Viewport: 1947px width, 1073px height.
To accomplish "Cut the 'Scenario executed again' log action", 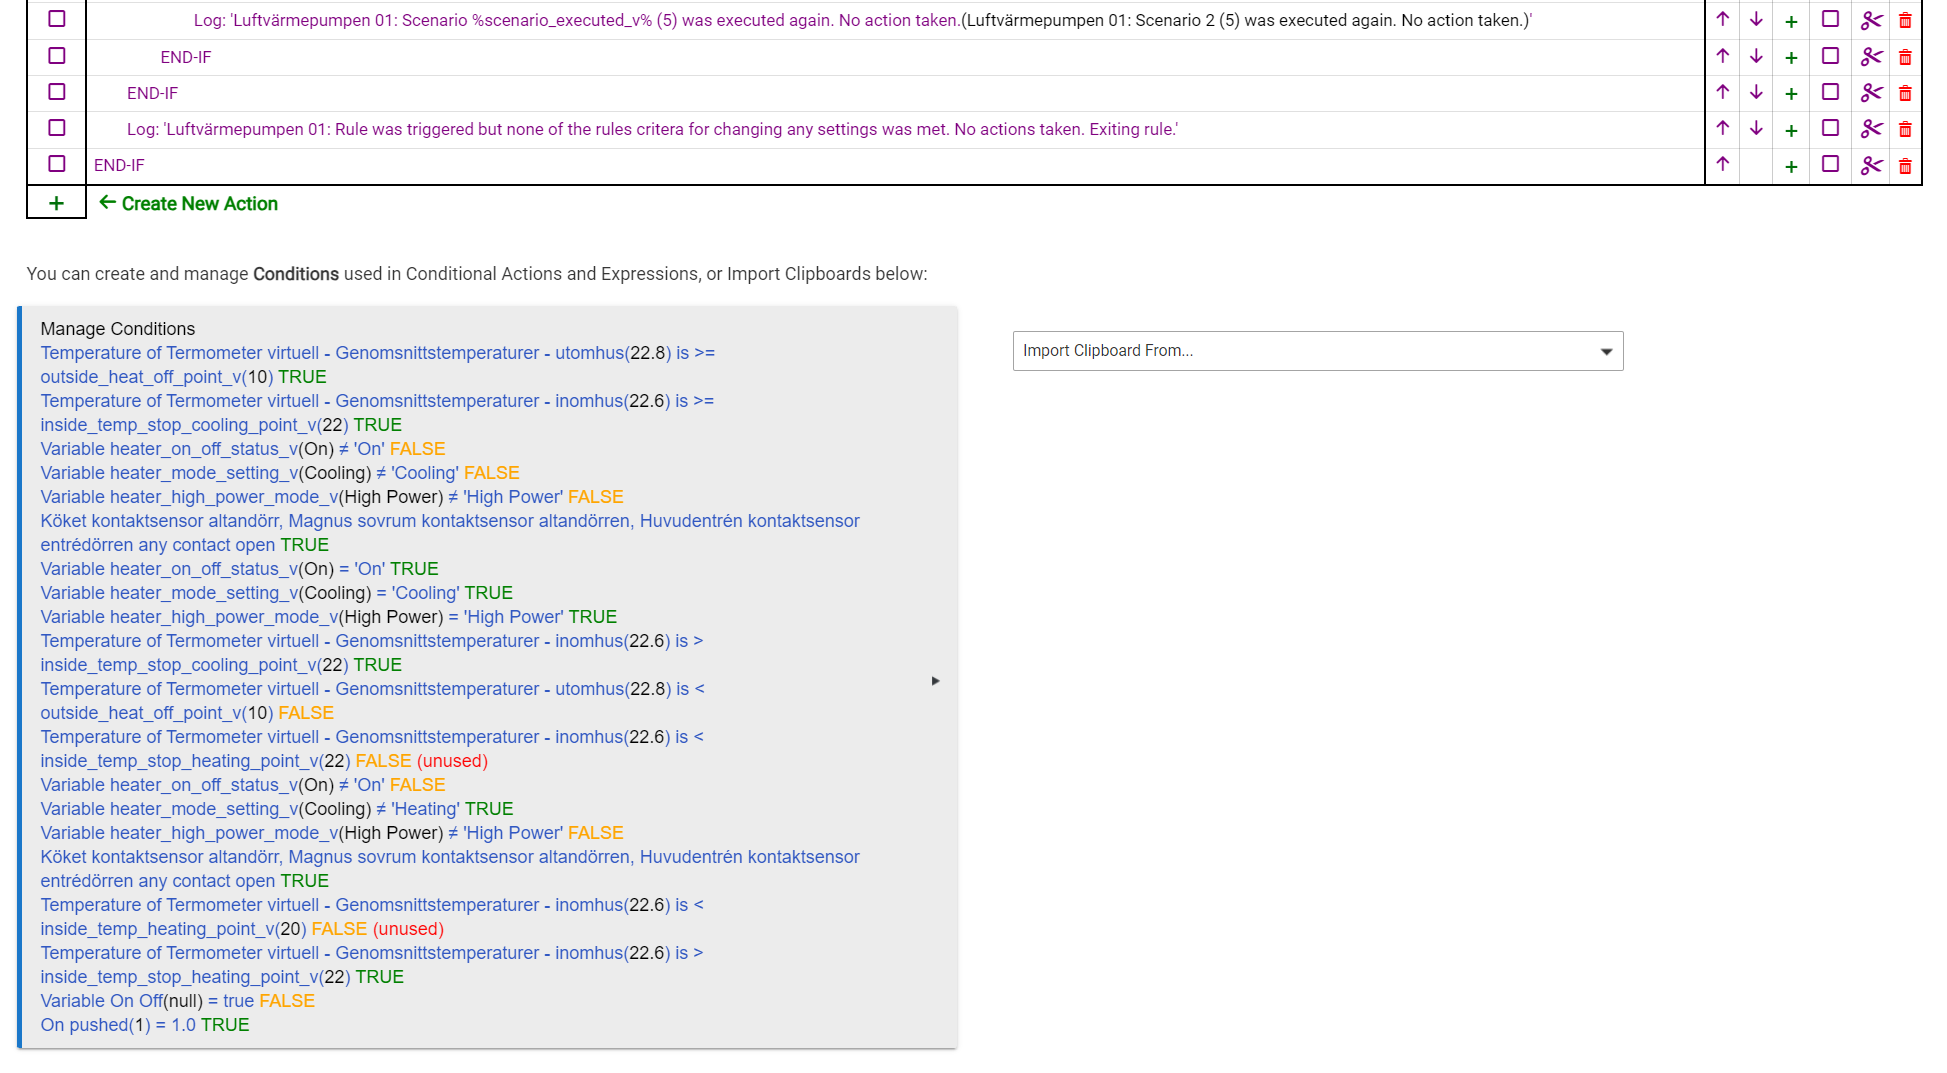I will [x=1872, y=21].
